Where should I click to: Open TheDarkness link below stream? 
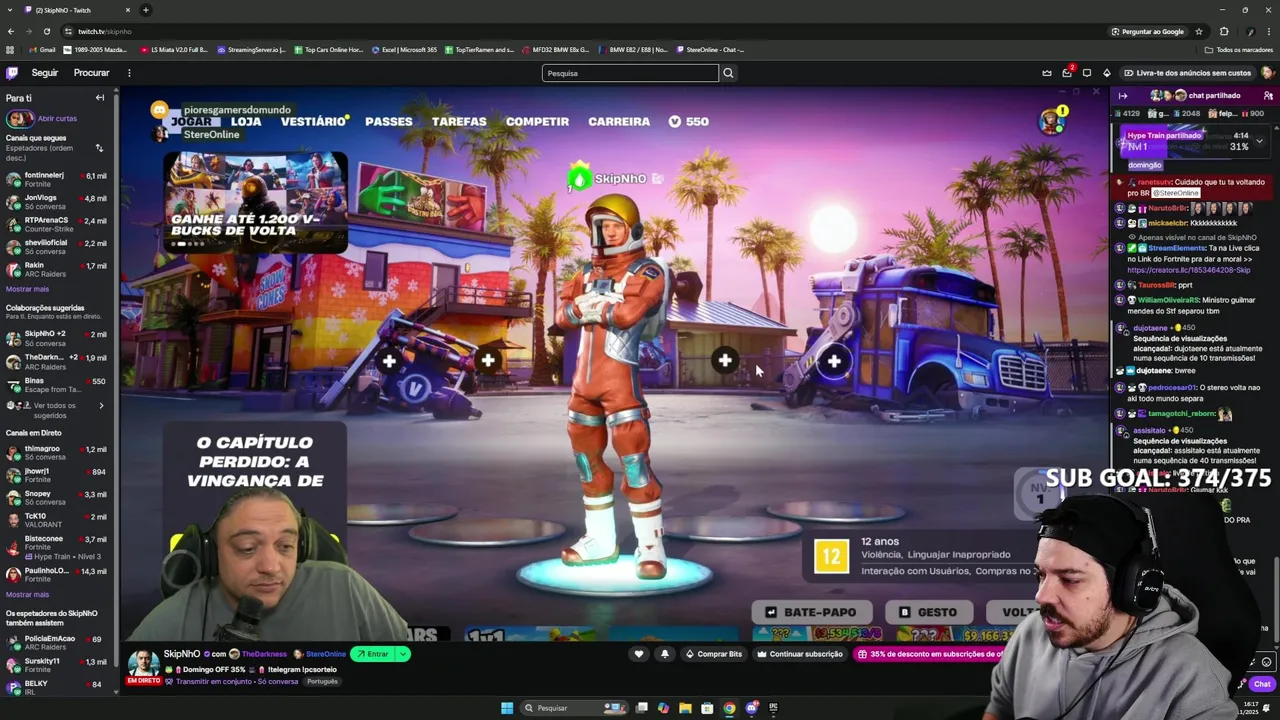[264, 654]
